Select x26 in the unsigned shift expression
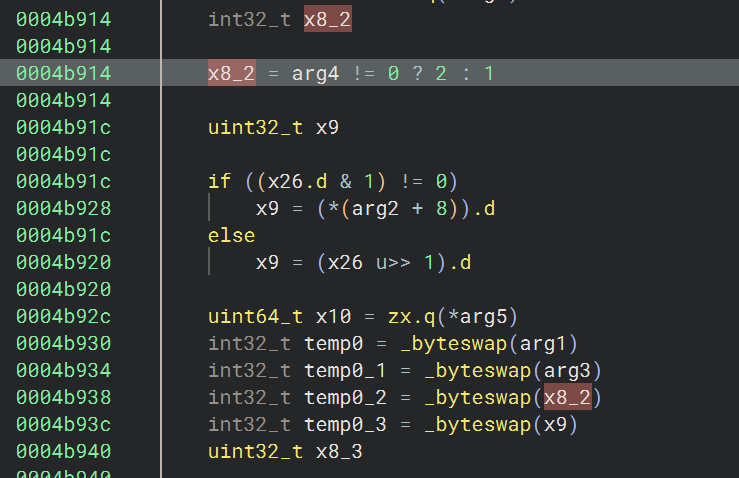 click(x=338, y=262)
